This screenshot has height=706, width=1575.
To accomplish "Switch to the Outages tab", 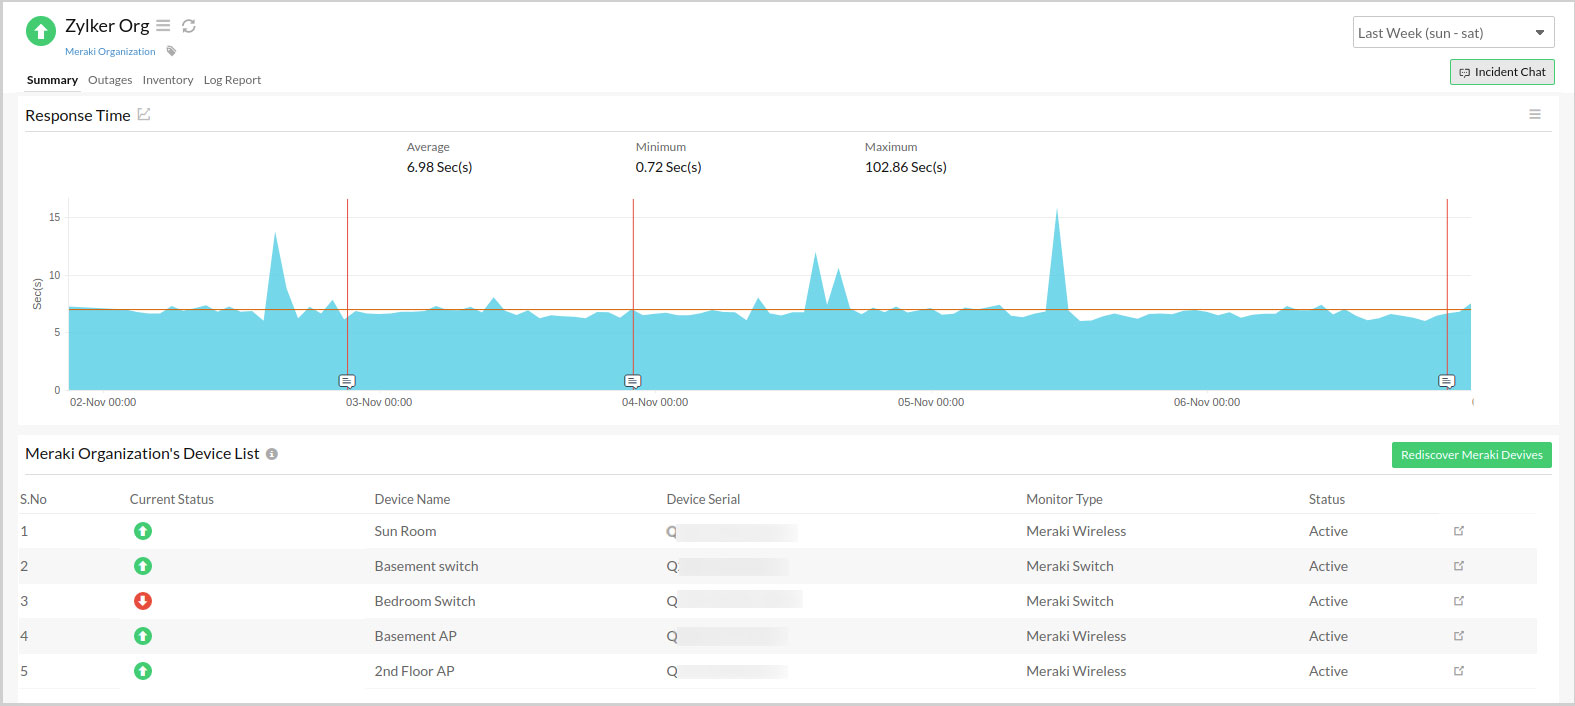I will click(x=110, y=80).
